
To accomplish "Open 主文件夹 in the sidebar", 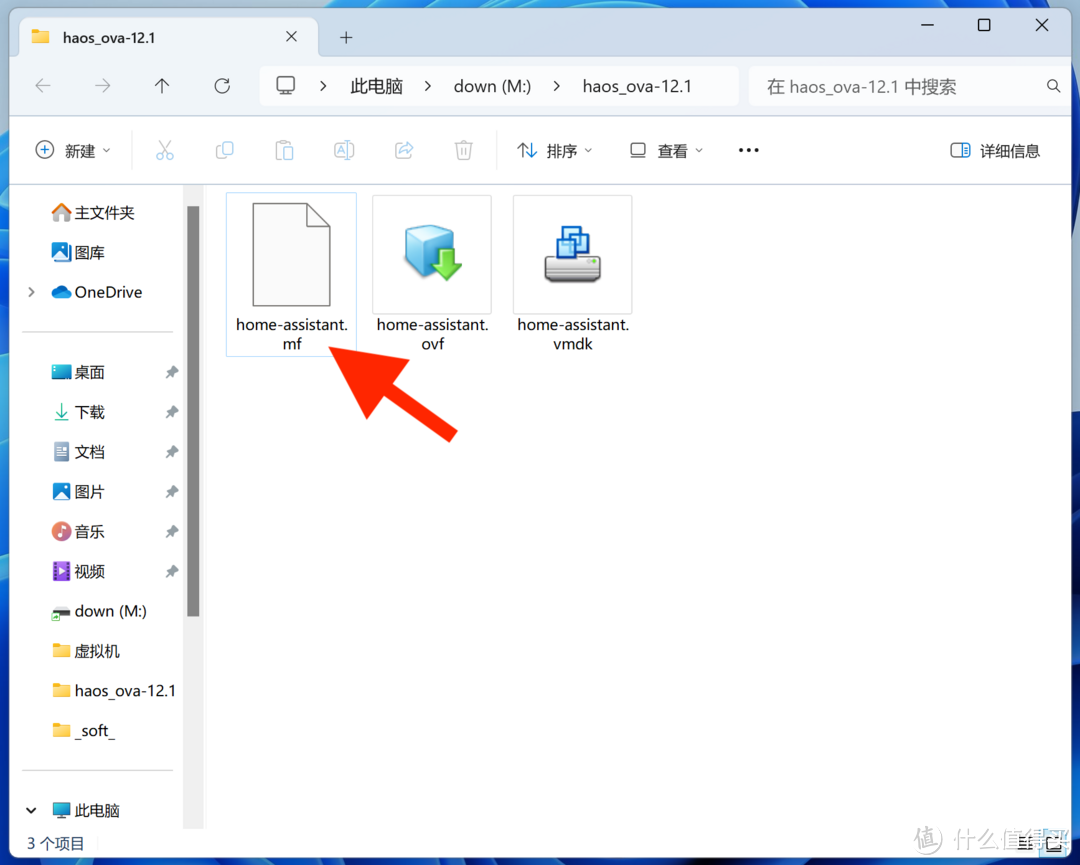I will point(93,213).
